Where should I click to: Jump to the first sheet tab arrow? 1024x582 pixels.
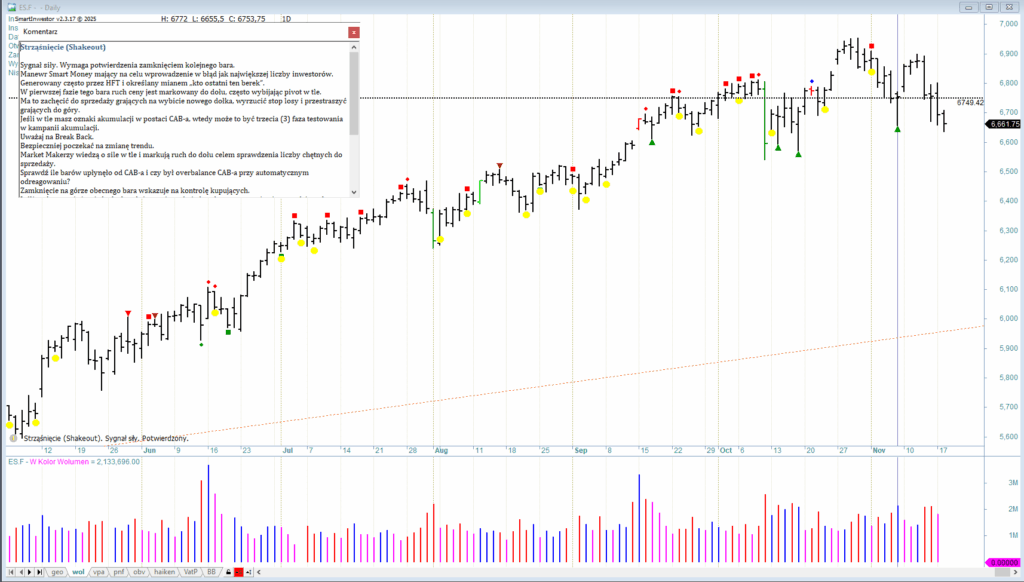point(11,572)
